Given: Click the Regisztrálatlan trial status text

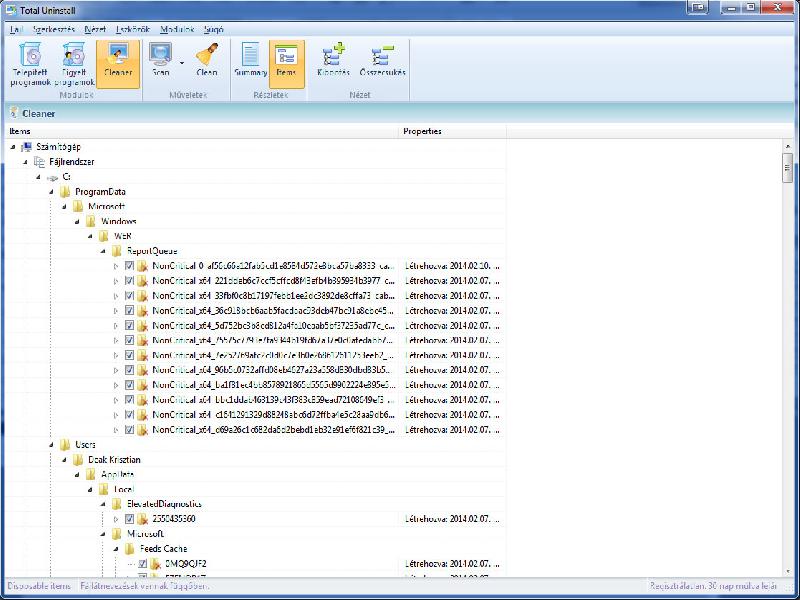Looking at the screenshot, I should [713, 586].
